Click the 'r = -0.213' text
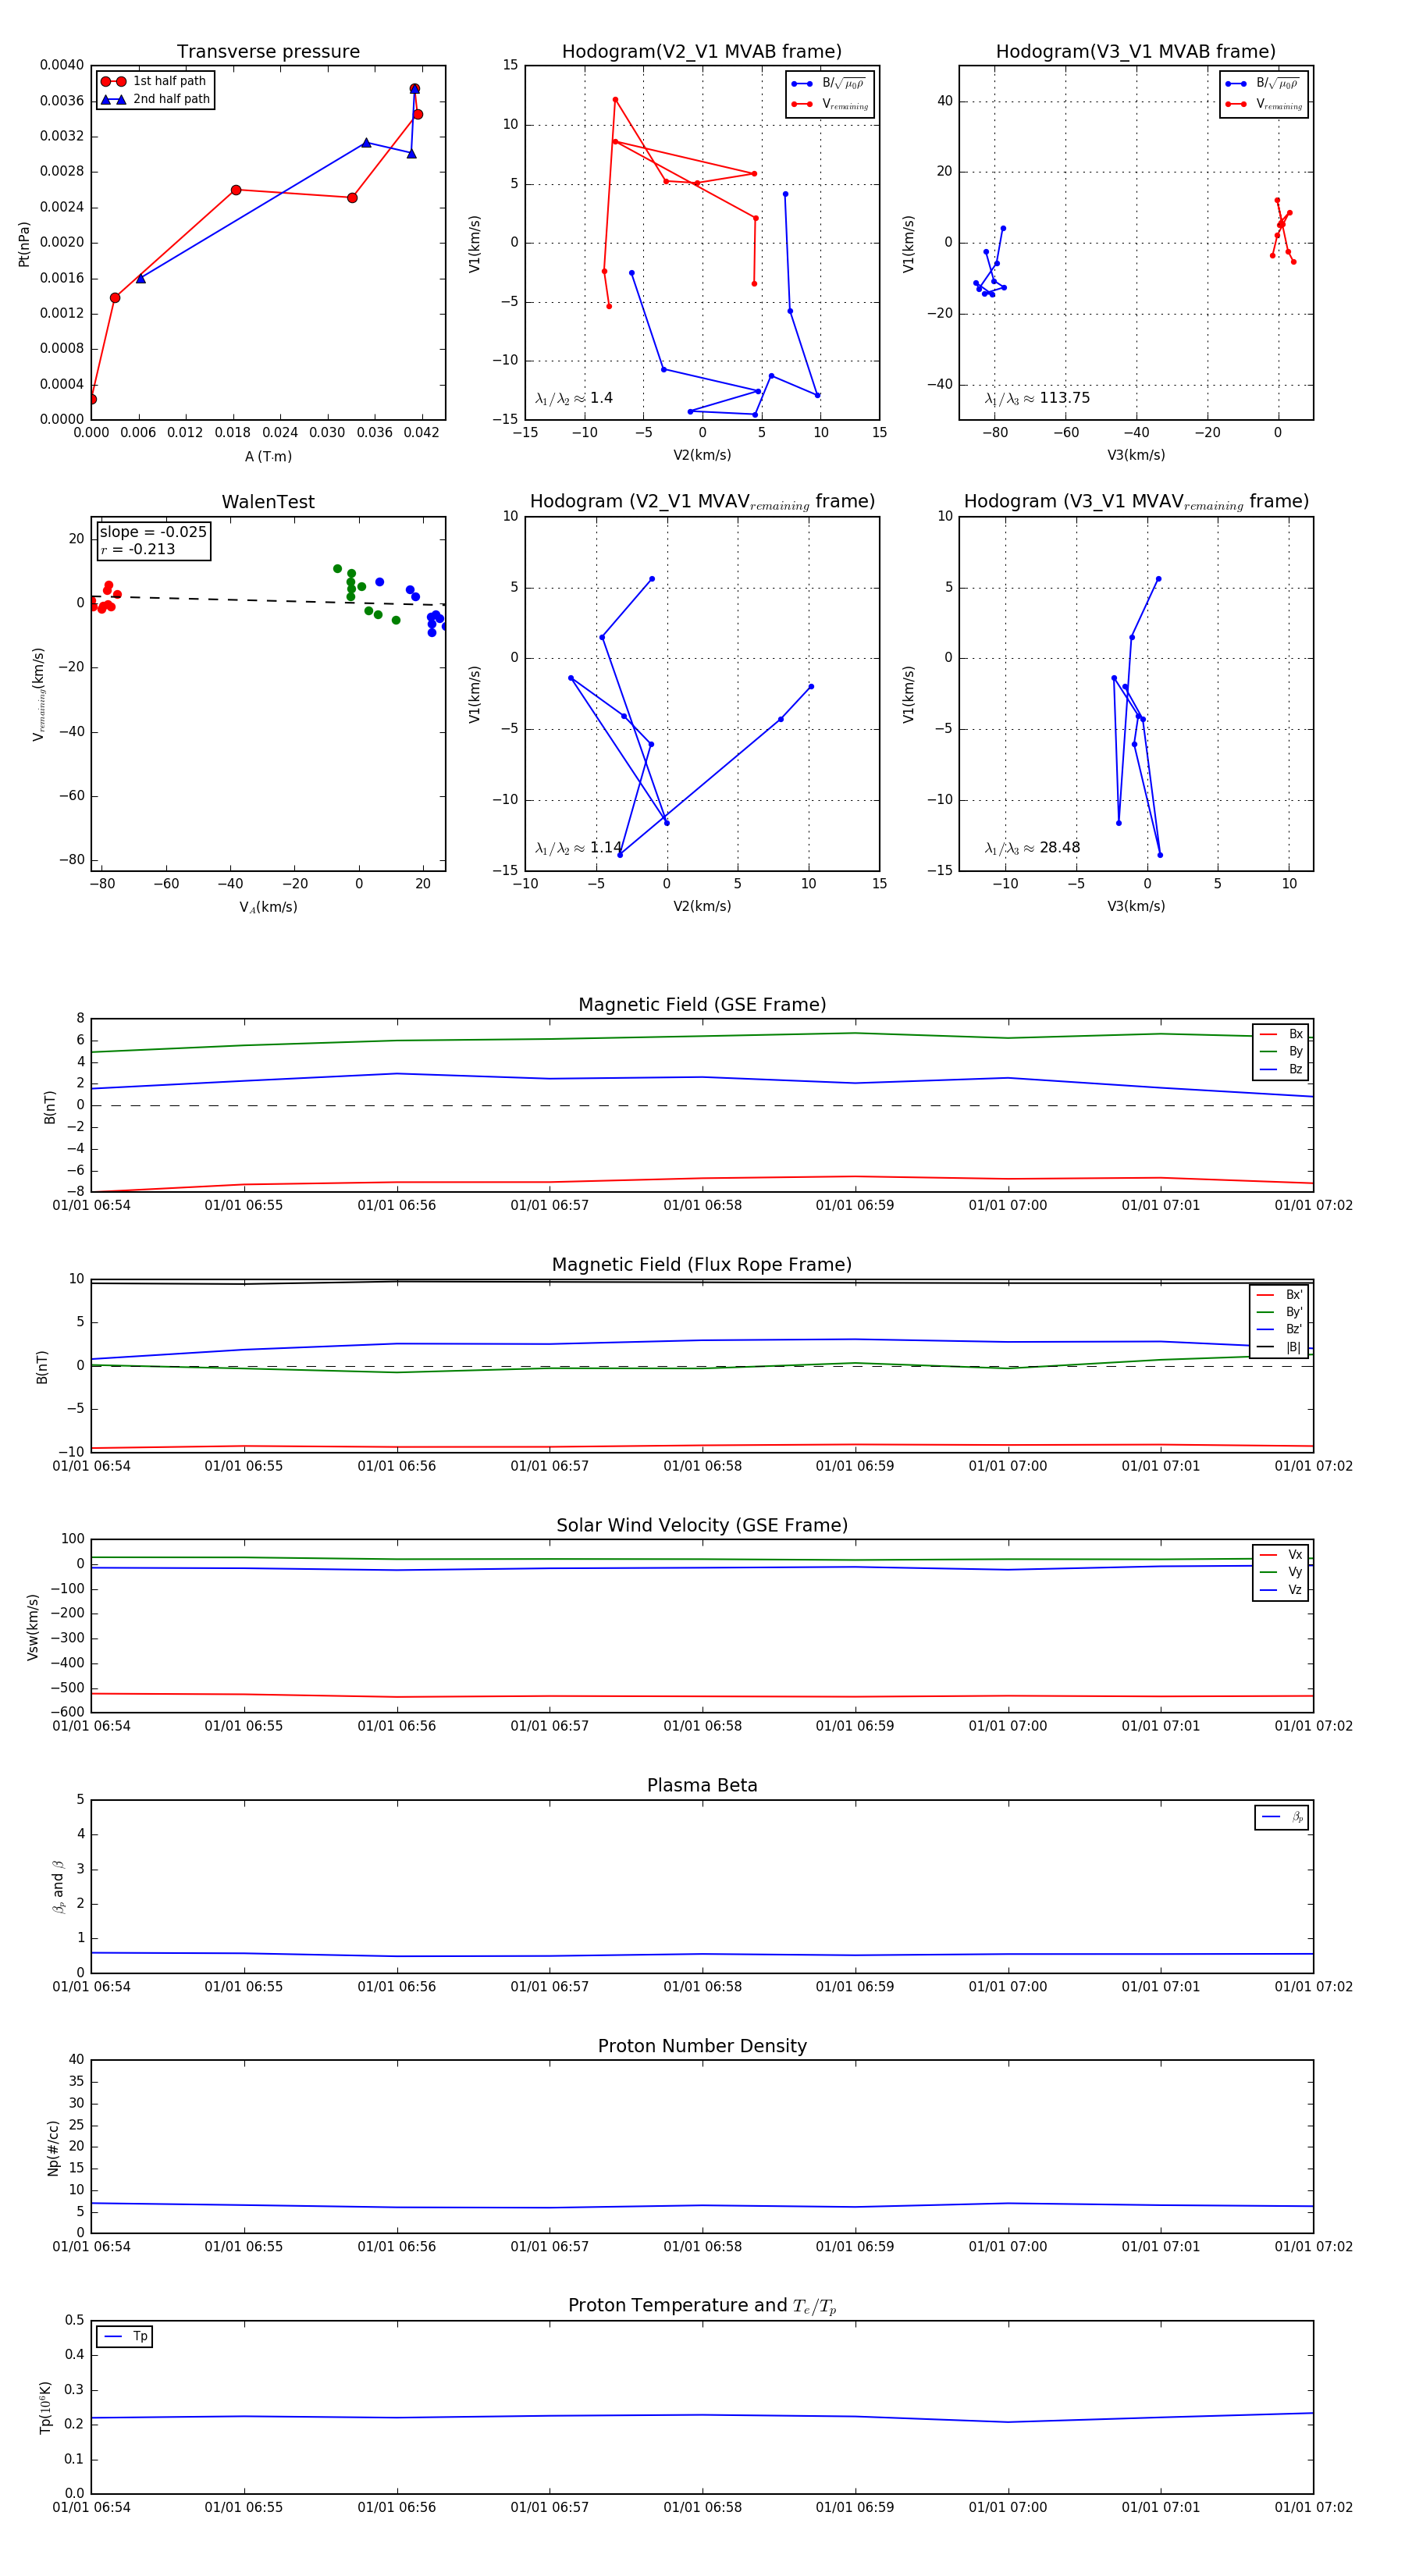The width and height of the screenshot is (1405, 2576). [x=138, y=549]
